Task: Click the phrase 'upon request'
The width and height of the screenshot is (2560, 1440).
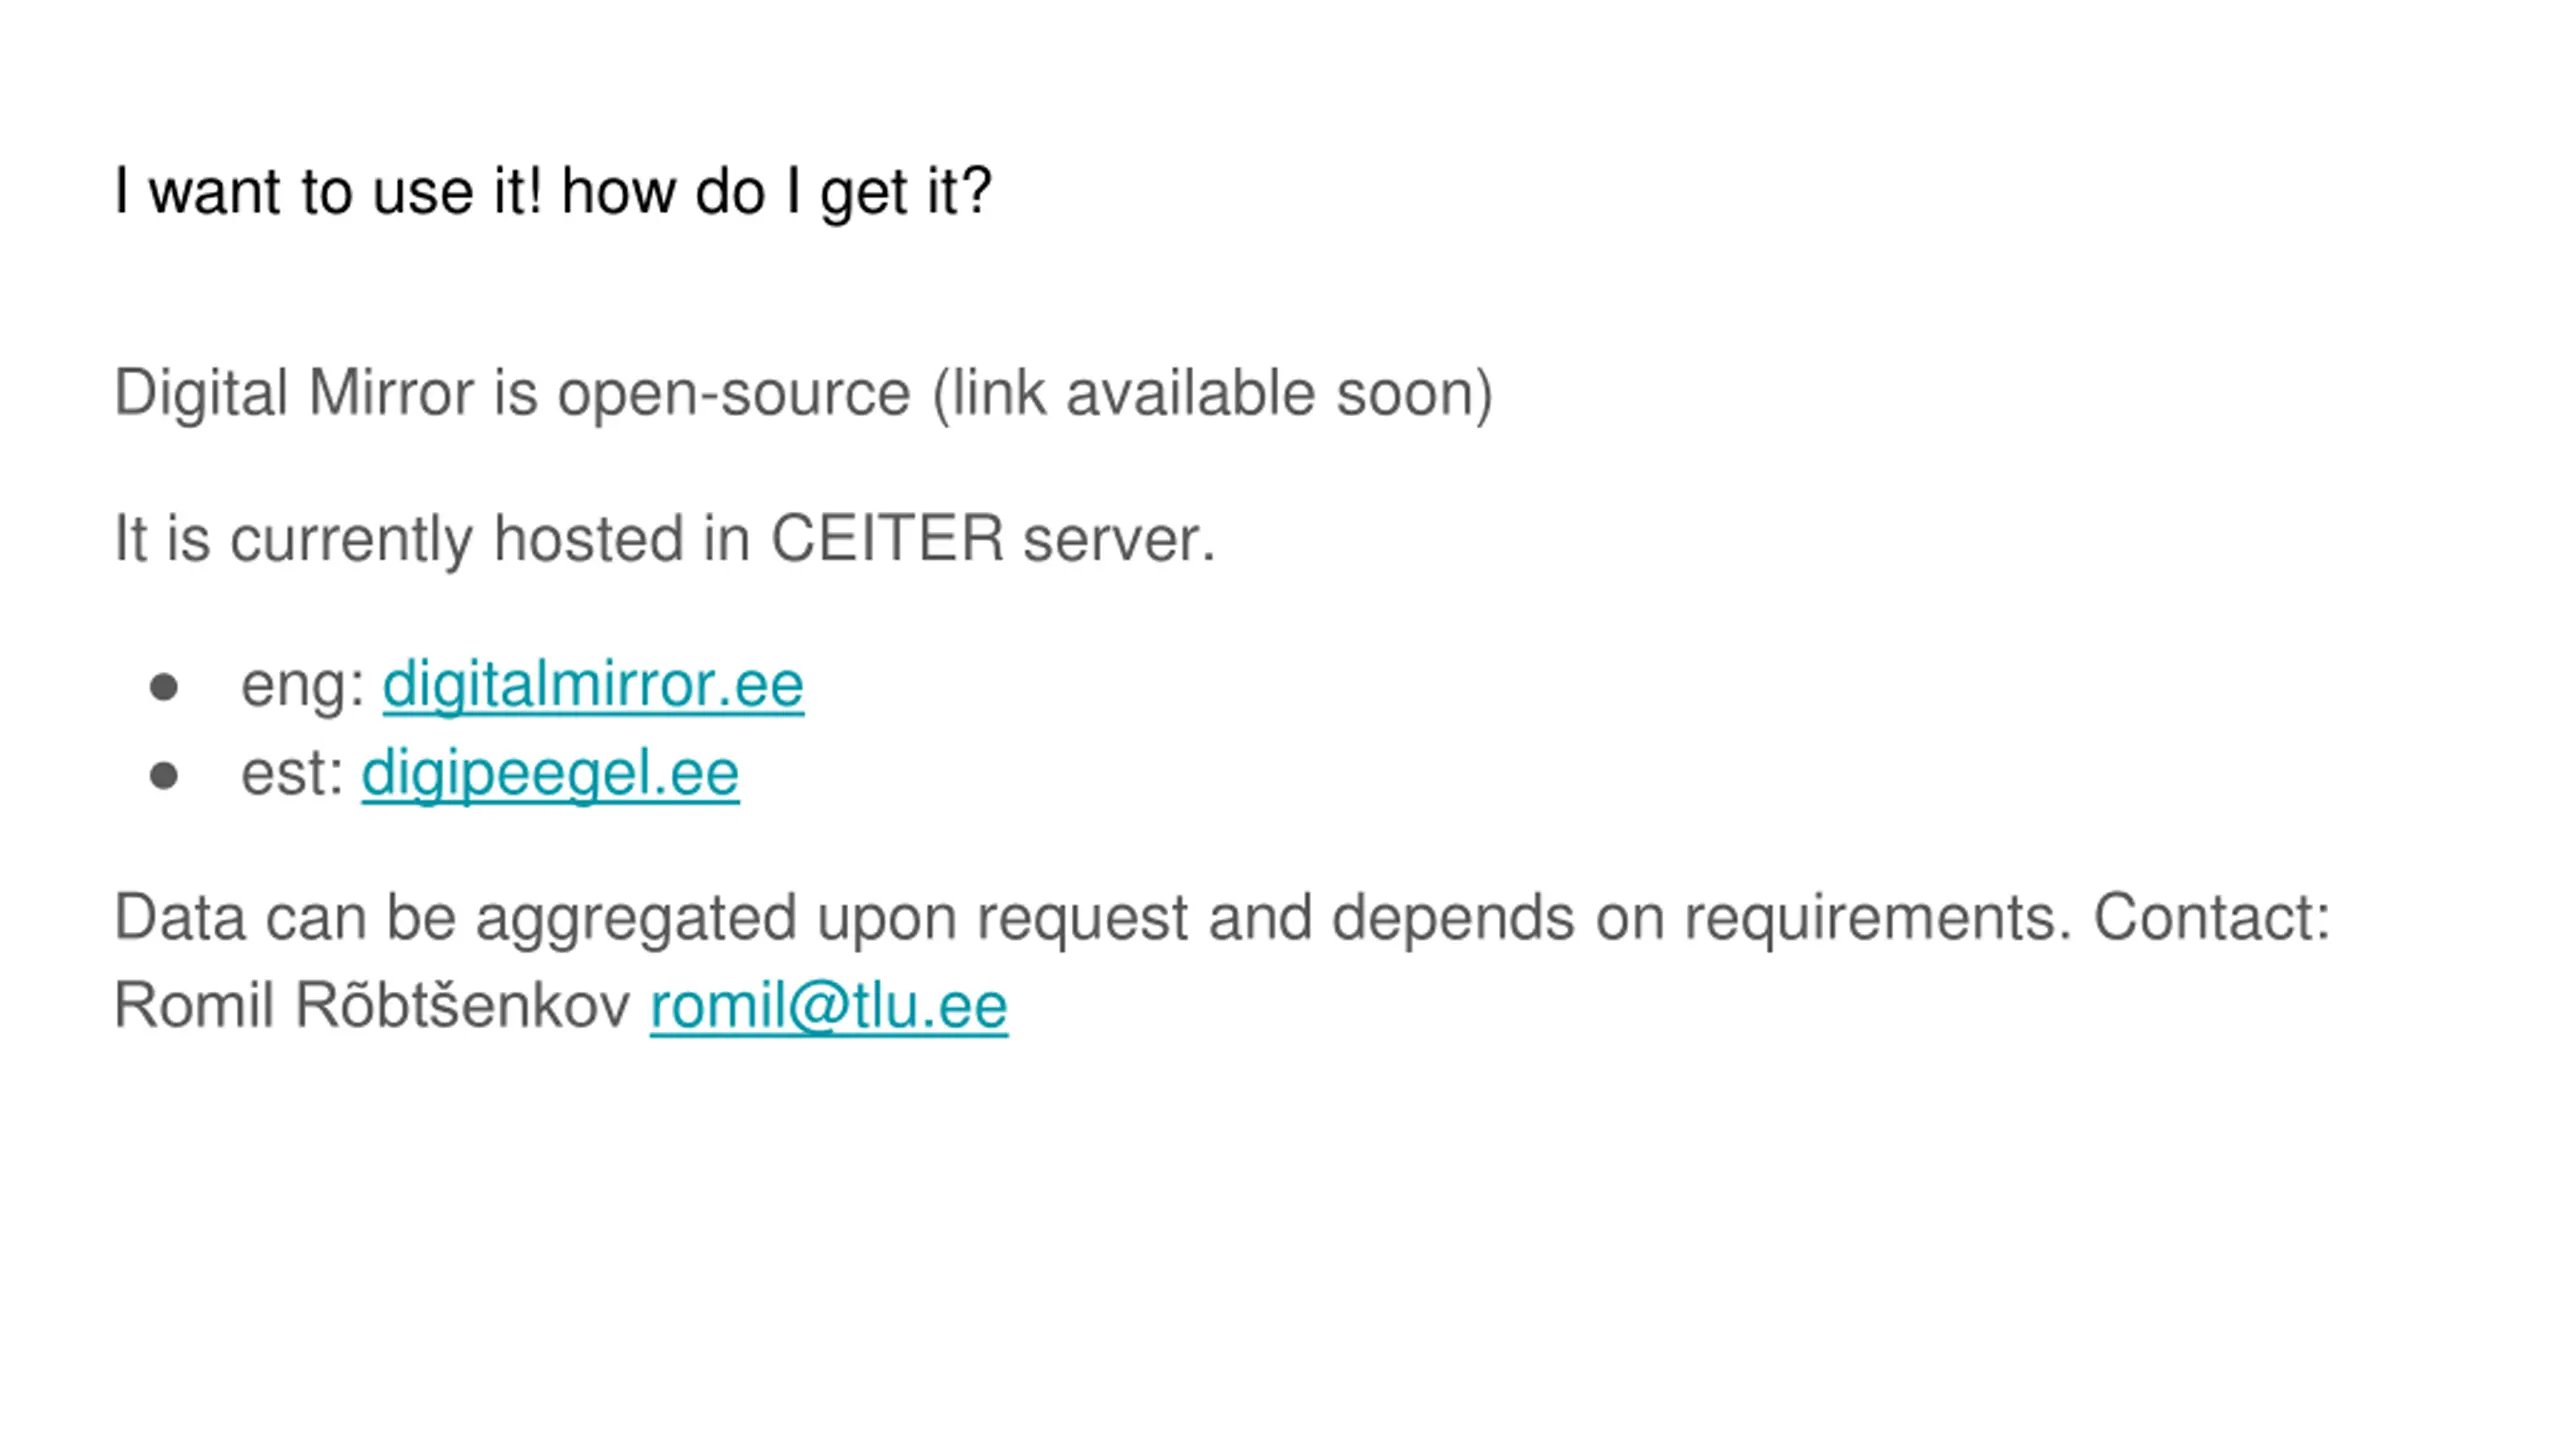Action: [1002, 918]
